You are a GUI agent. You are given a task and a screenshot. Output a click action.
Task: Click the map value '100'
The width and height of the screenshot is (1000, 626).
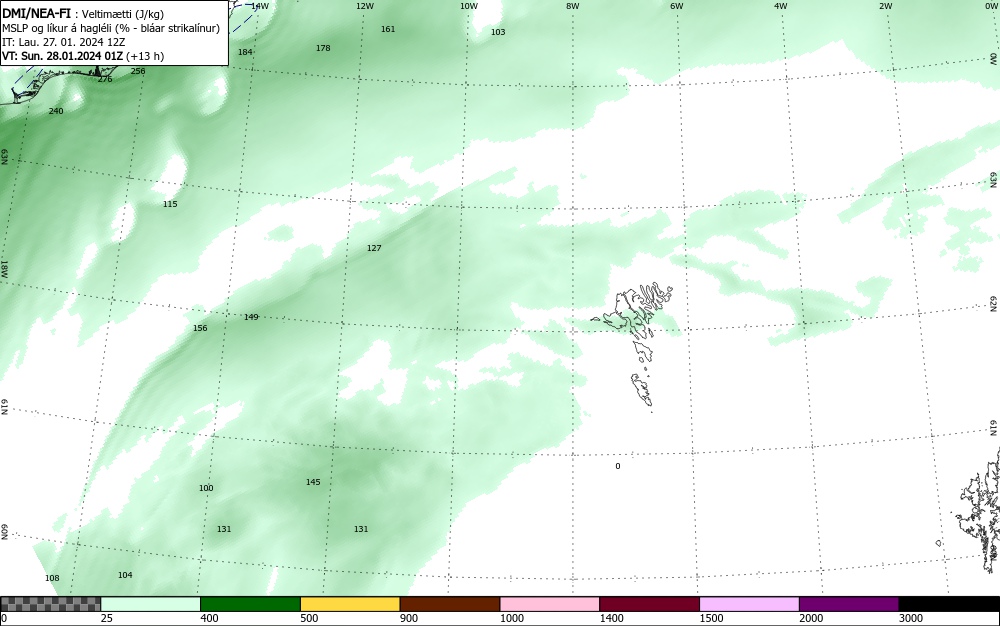(x=206, y=488)
